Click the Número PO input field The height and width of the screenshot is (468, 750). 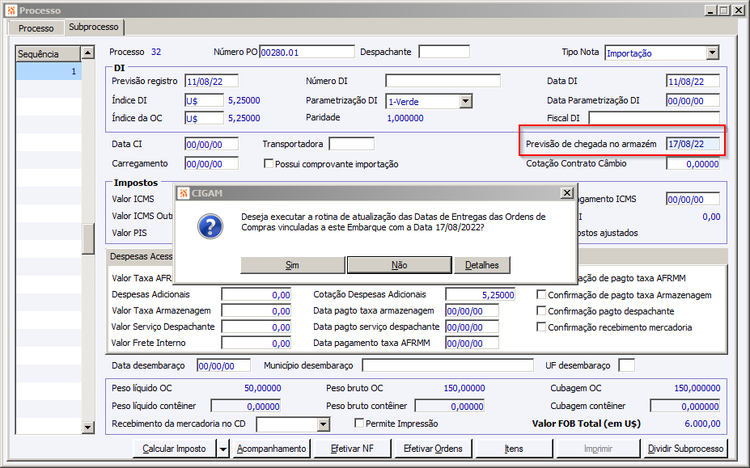pos(307,52)
